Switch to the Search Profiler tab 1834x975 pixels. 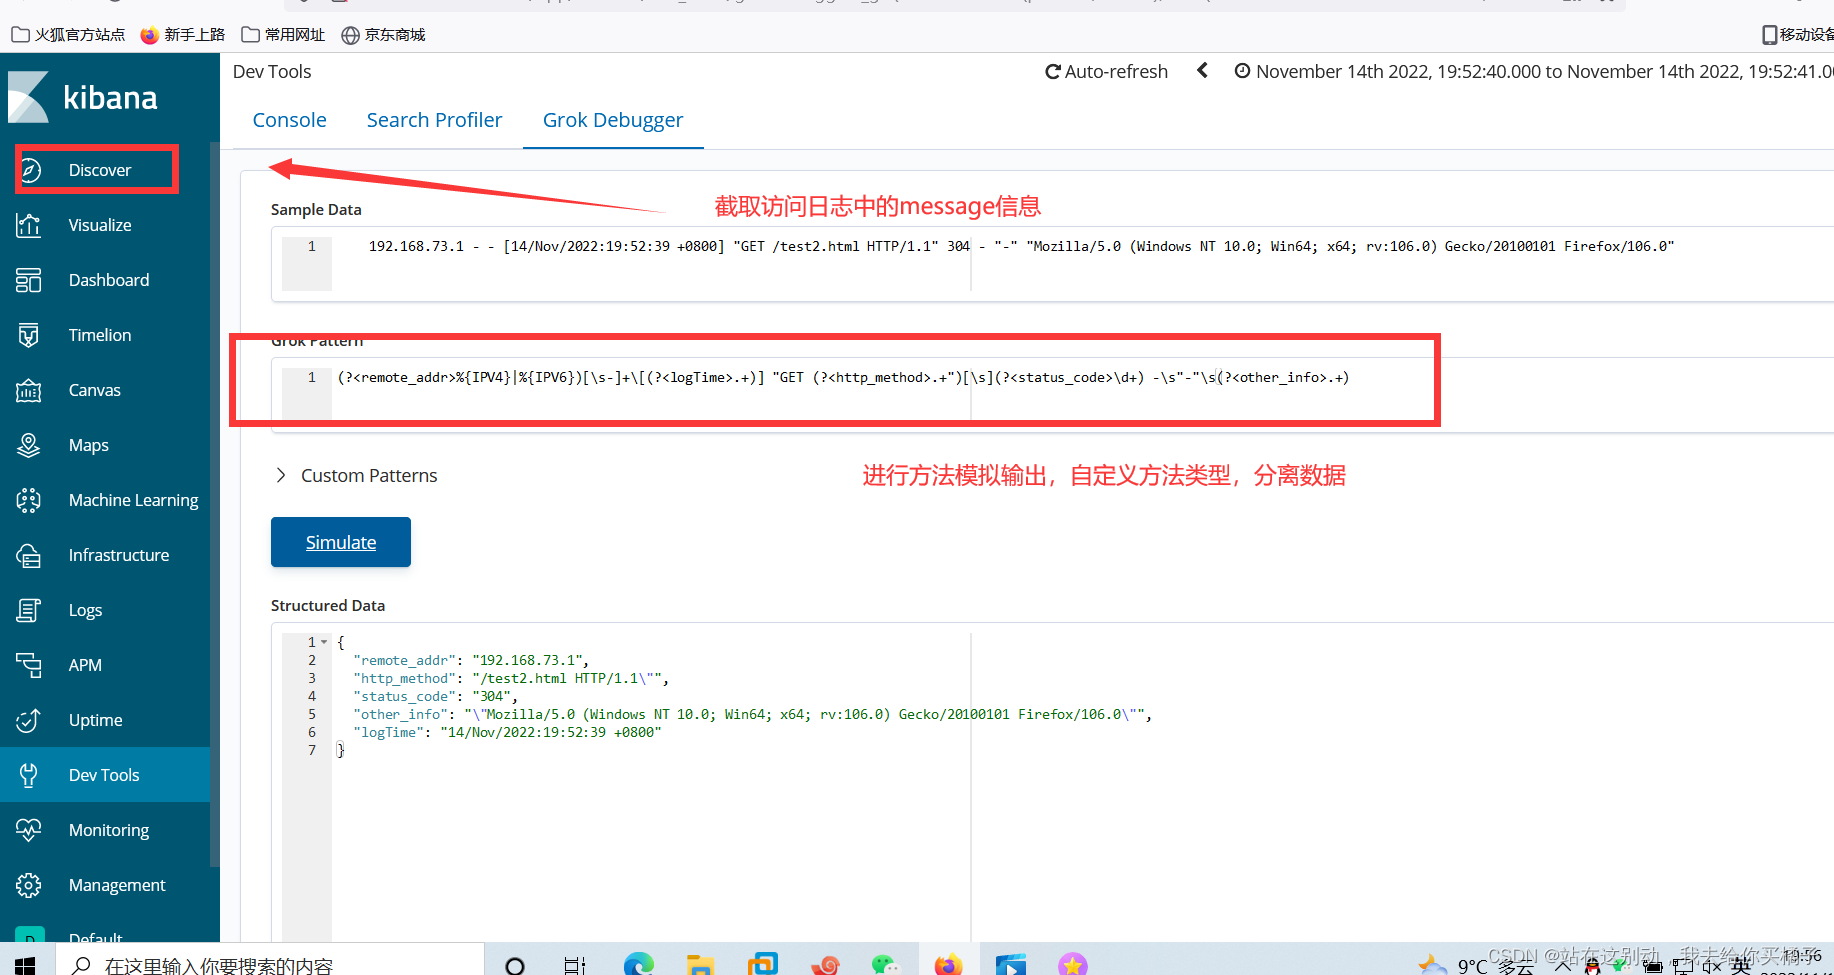434,119
